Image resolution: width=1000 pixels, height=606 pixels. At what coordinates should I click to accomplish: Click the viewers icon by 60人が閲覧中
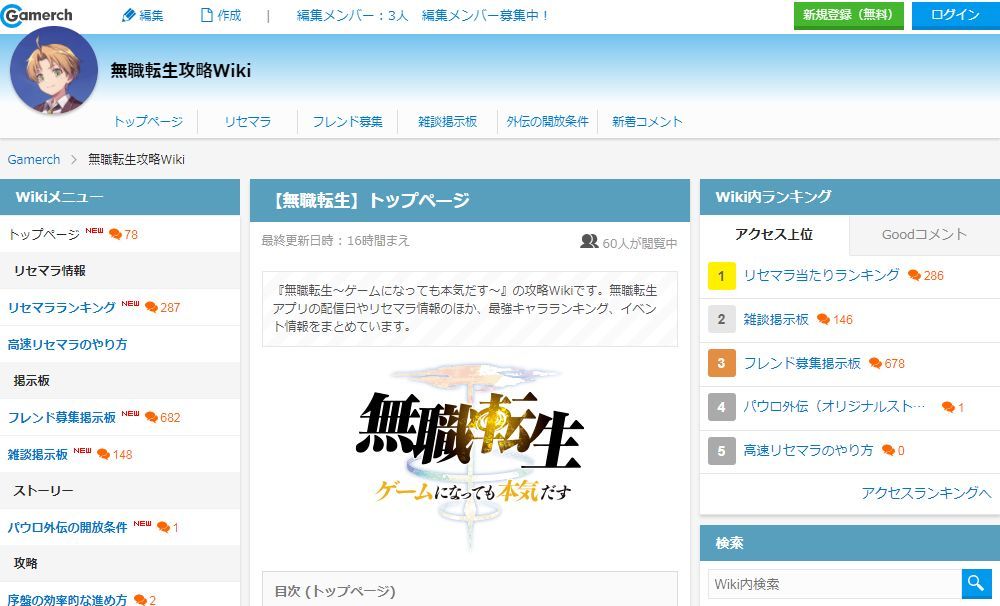point(589,241)
